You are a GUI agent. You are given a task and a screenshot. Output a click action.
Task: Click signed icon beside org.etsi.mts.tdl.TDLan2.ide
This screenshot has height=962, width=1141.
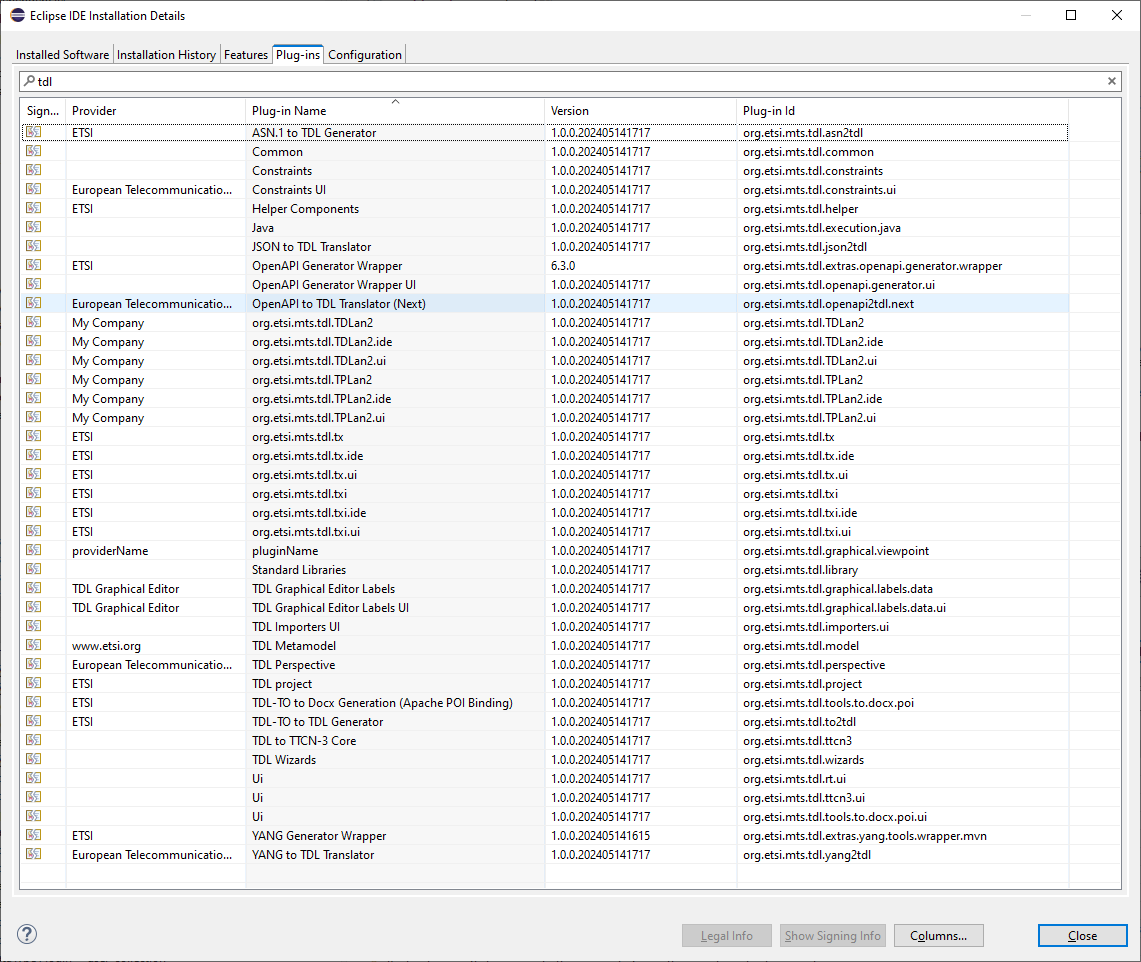(33, 341)
